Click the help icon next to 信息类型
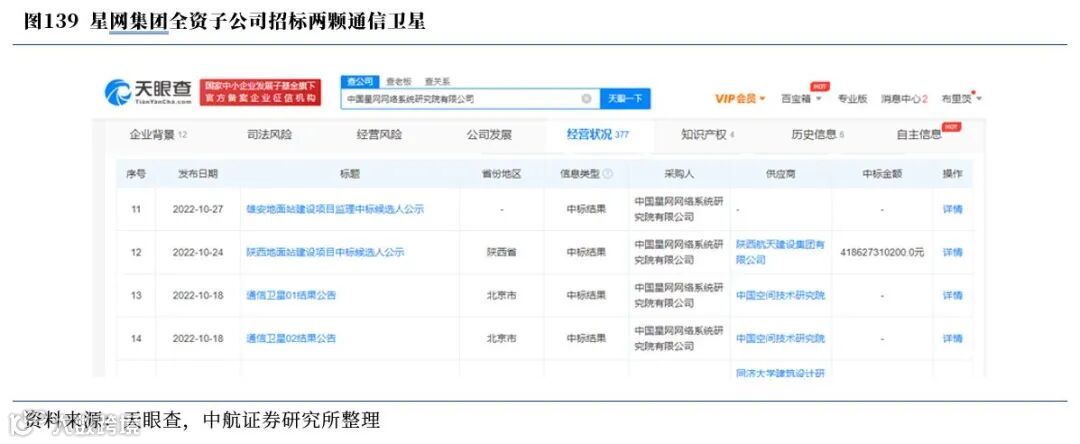This screenshot has width=1080, height=444. coord(608,174)
